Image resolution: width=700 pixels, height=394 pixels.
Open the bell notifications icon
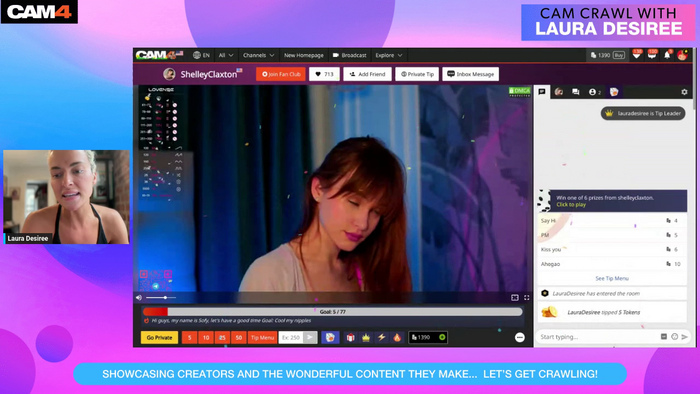[x=667, y=55]
